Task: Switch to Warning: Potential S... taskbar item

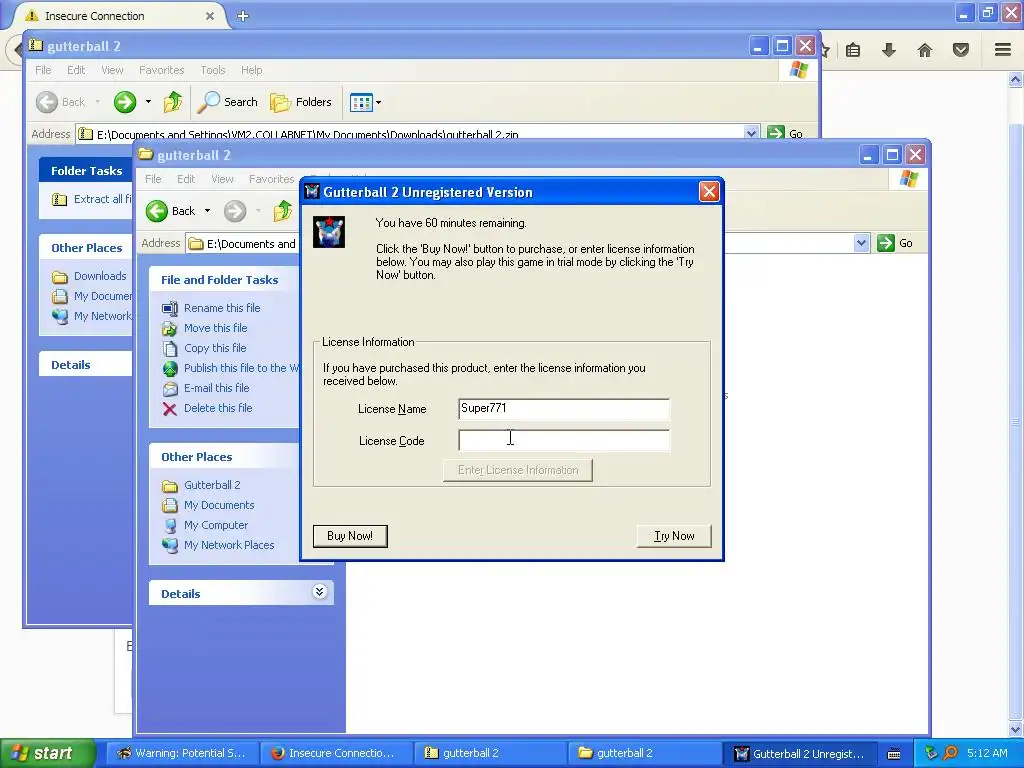Action: (182, 754)
